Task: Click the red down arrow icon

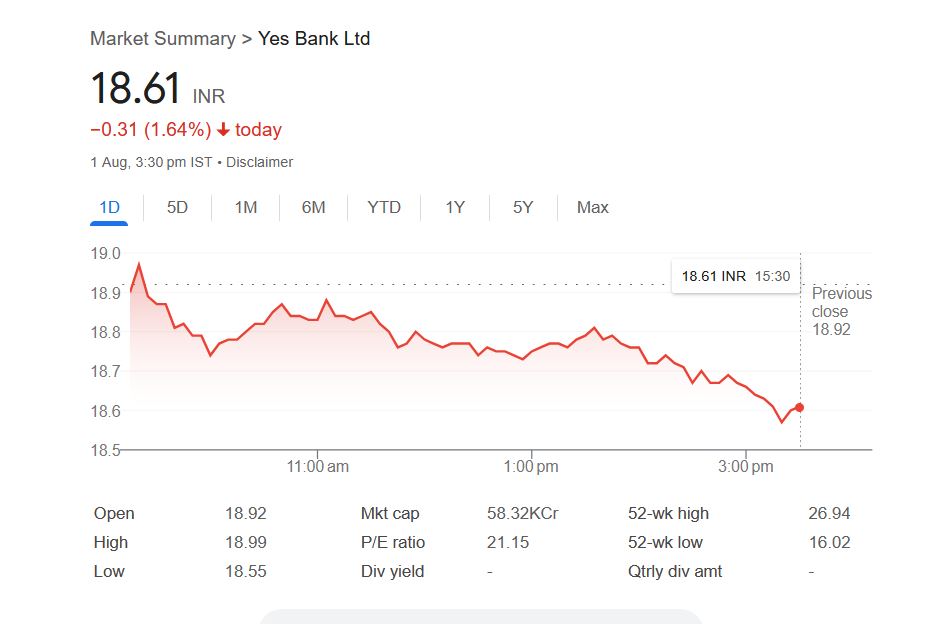Action: pyautogui.click(x=223, y=130)
